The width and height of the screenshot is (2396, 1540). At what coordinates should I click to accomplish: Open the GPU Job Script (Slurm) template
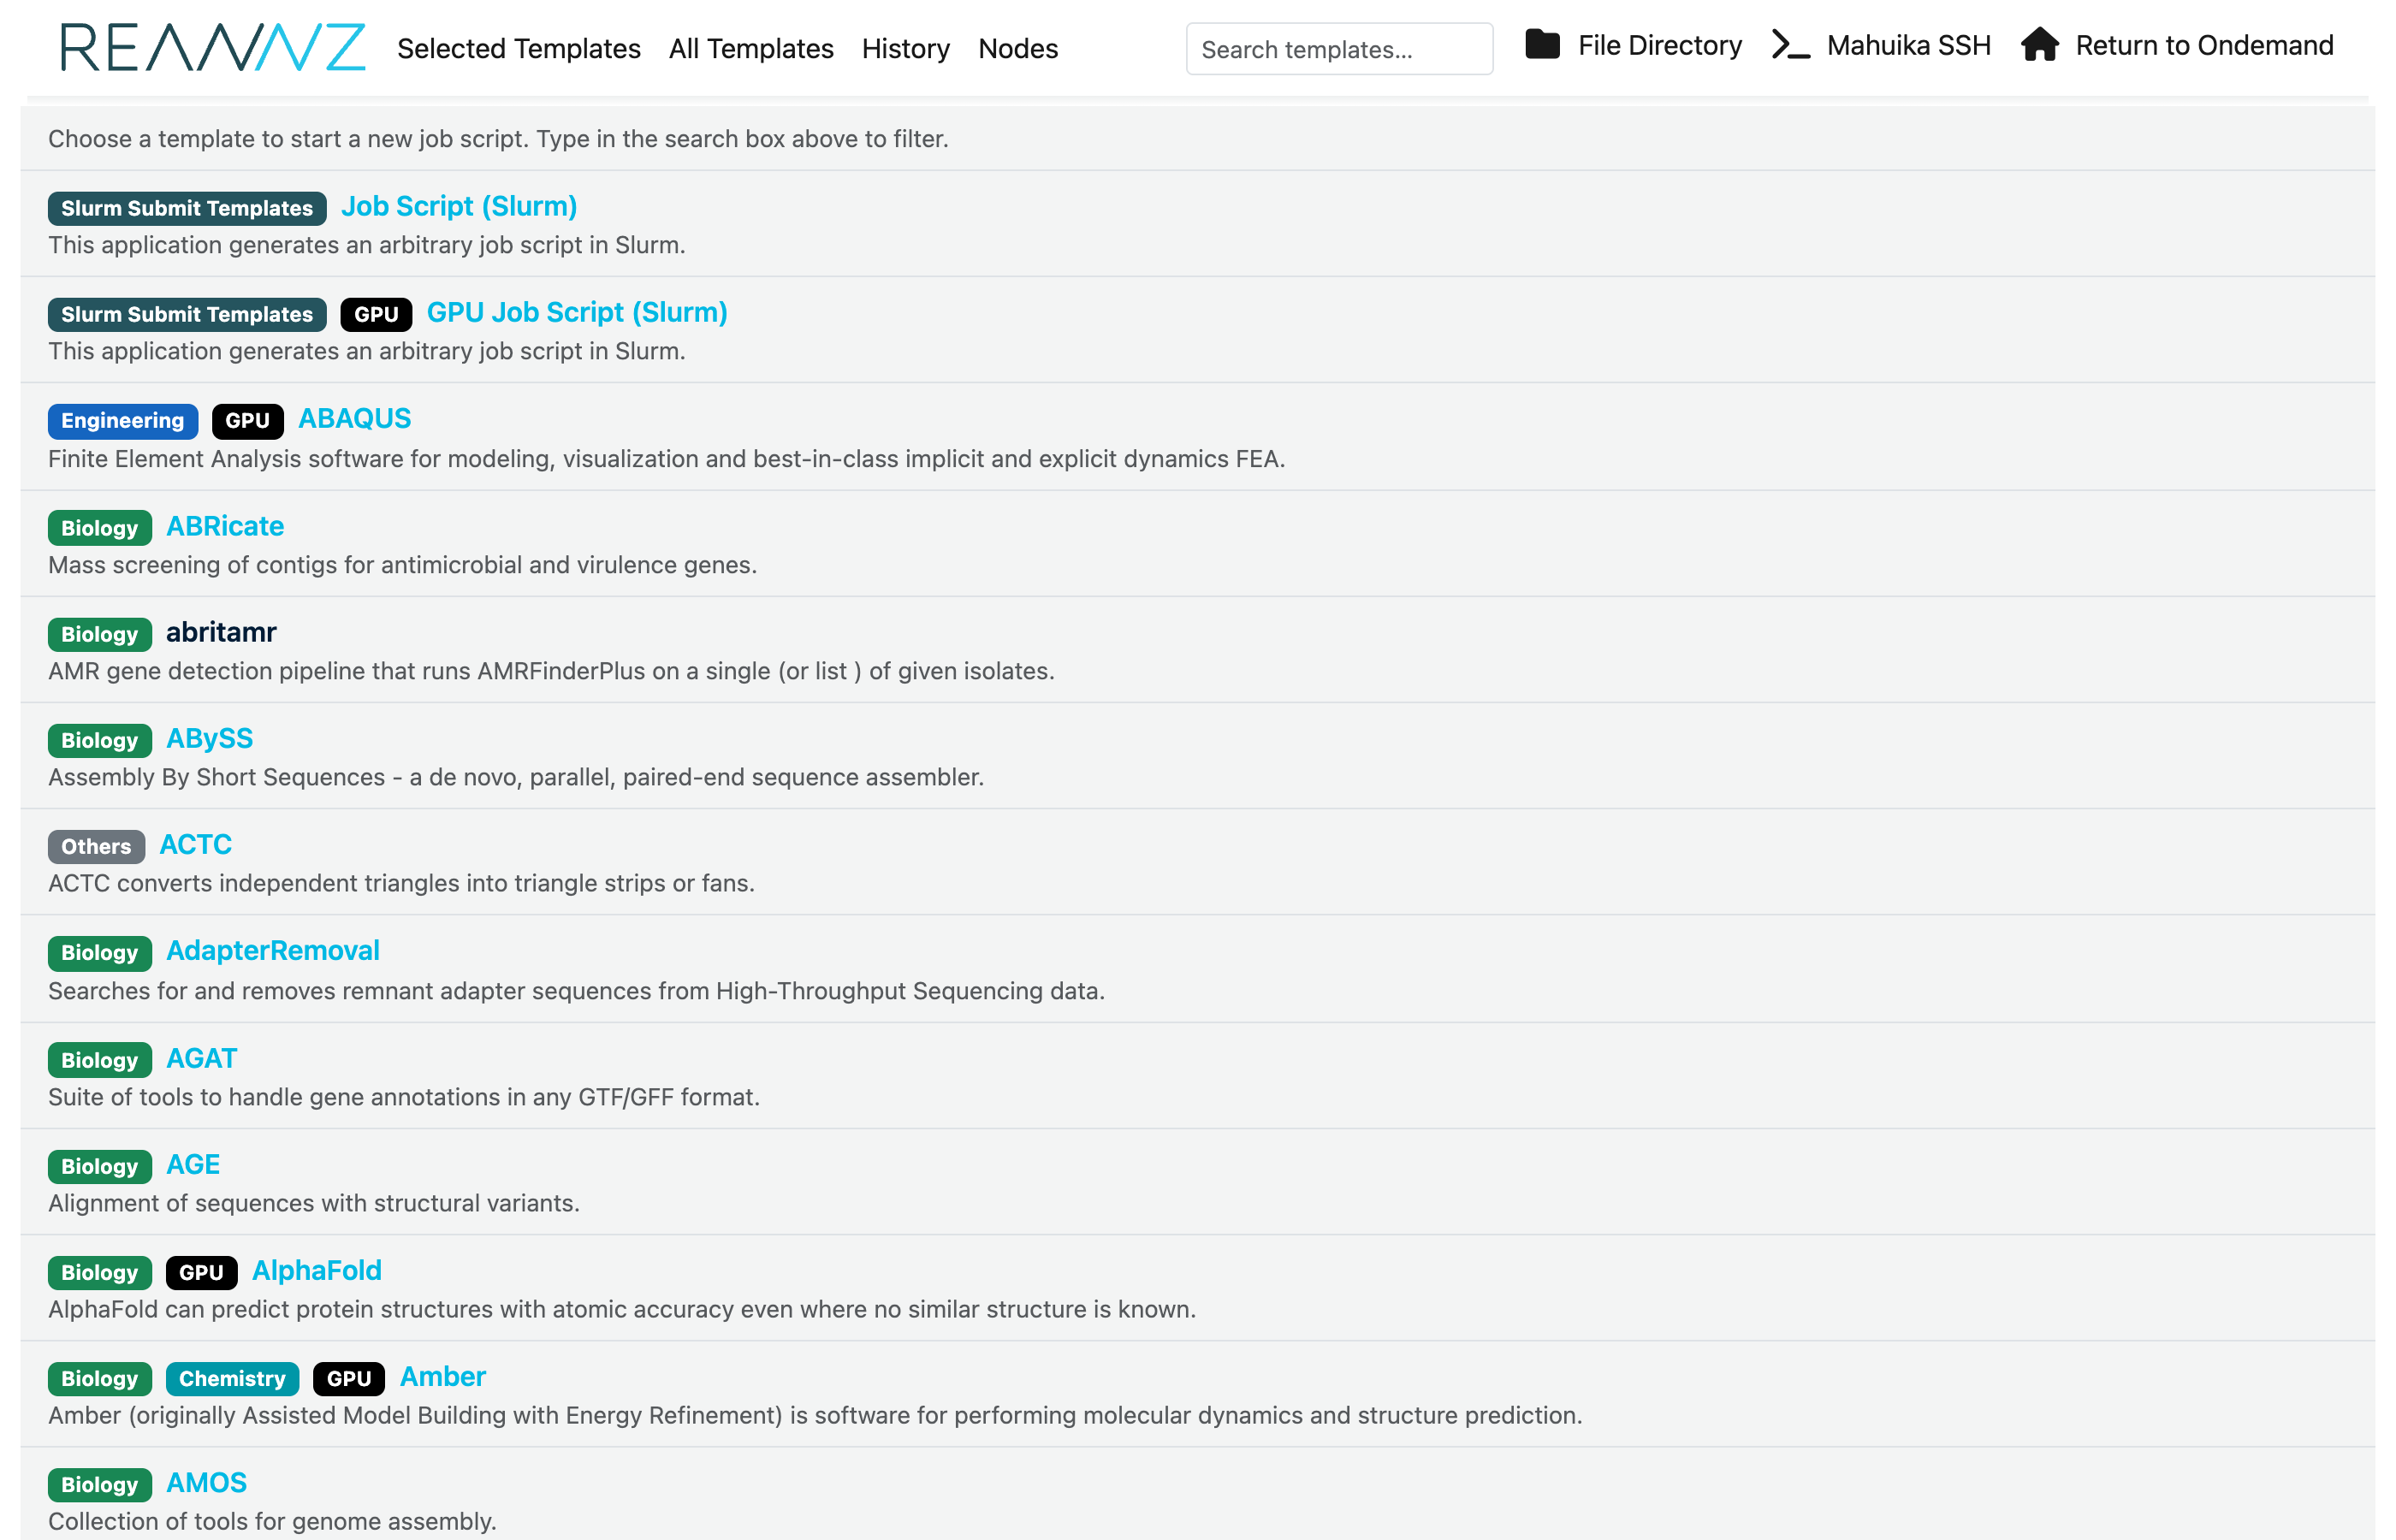coord(577,312)
